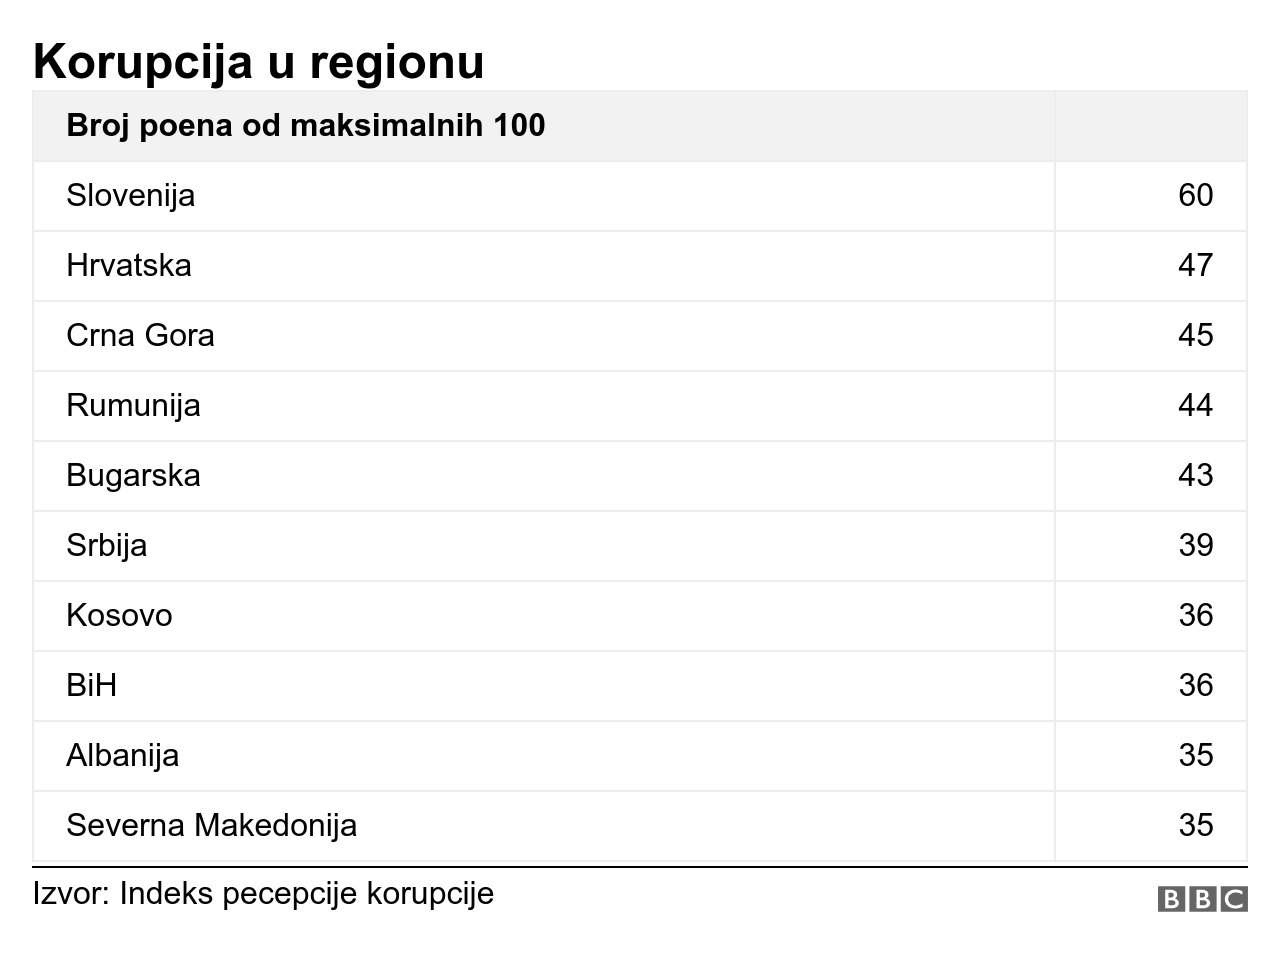Click the Srbija country name

pos(106,545)
